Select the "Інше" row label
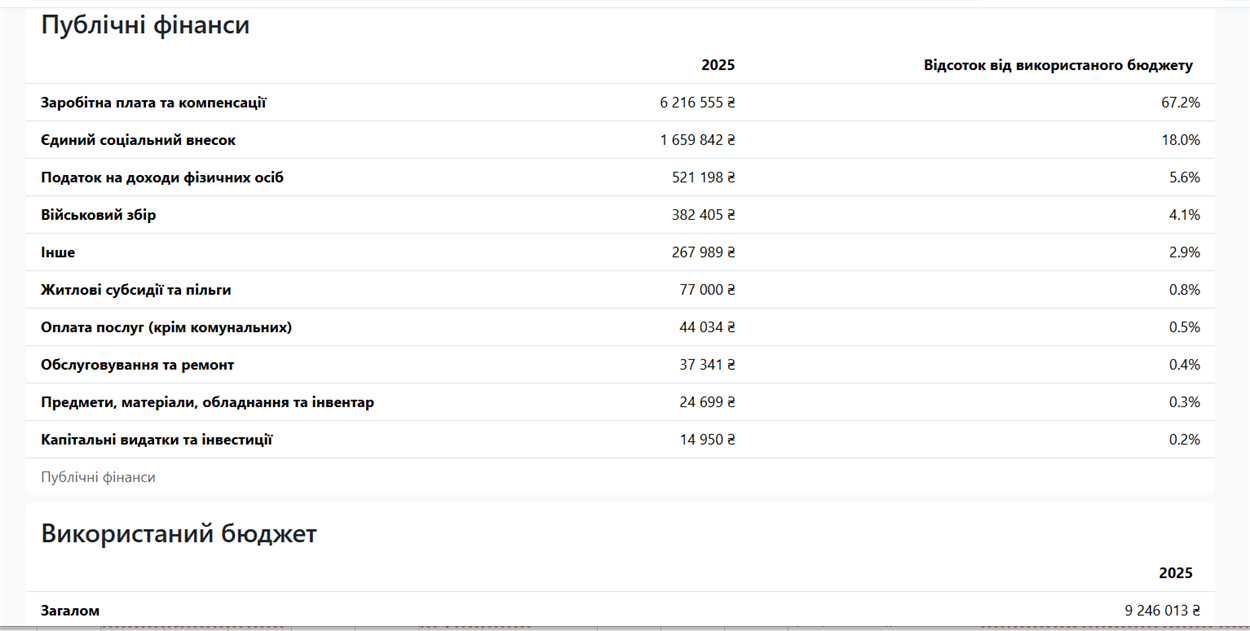This screenshot has height=631, width=1250. 58,252
